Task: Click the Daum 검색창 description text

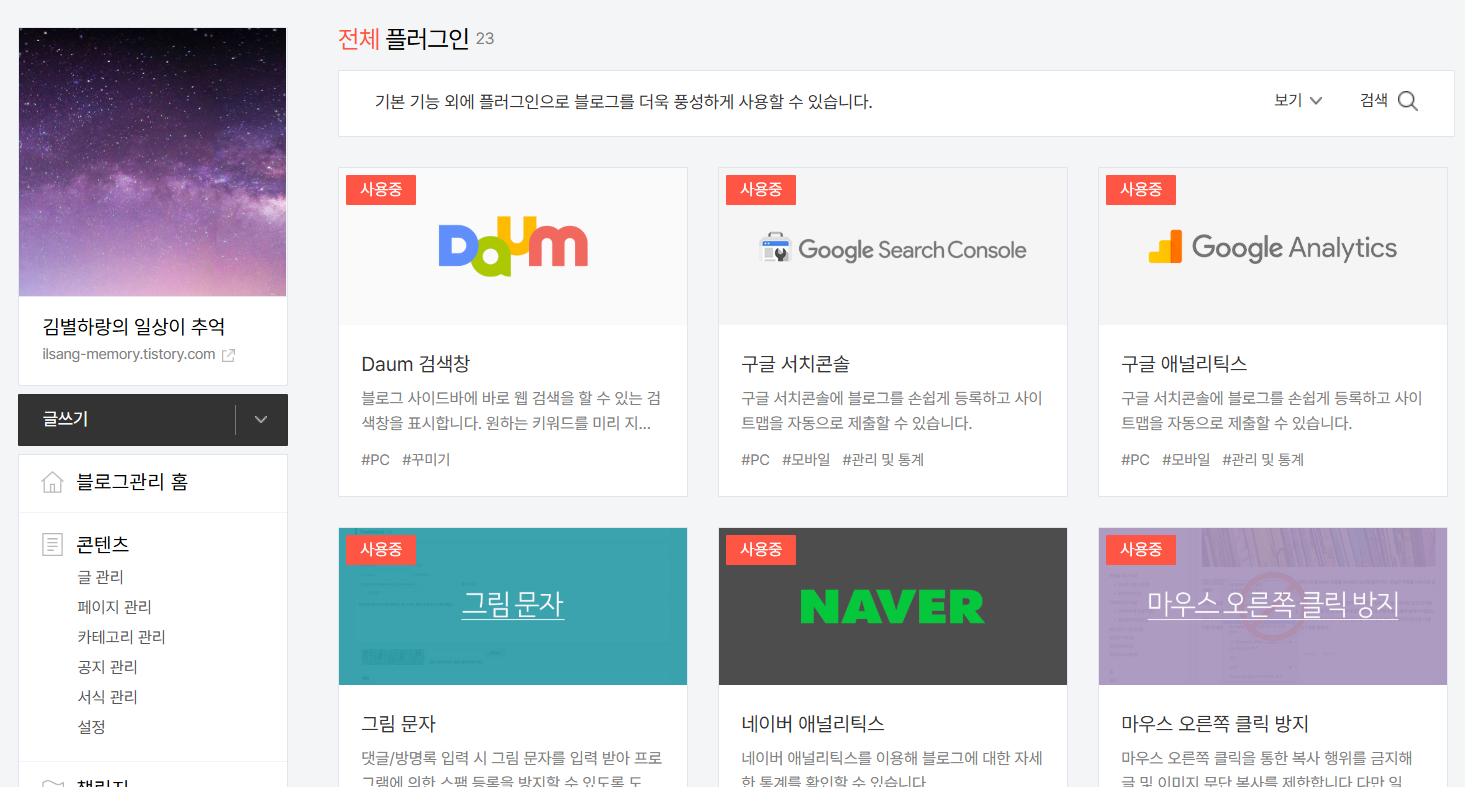Action: (x=511, y=411)
